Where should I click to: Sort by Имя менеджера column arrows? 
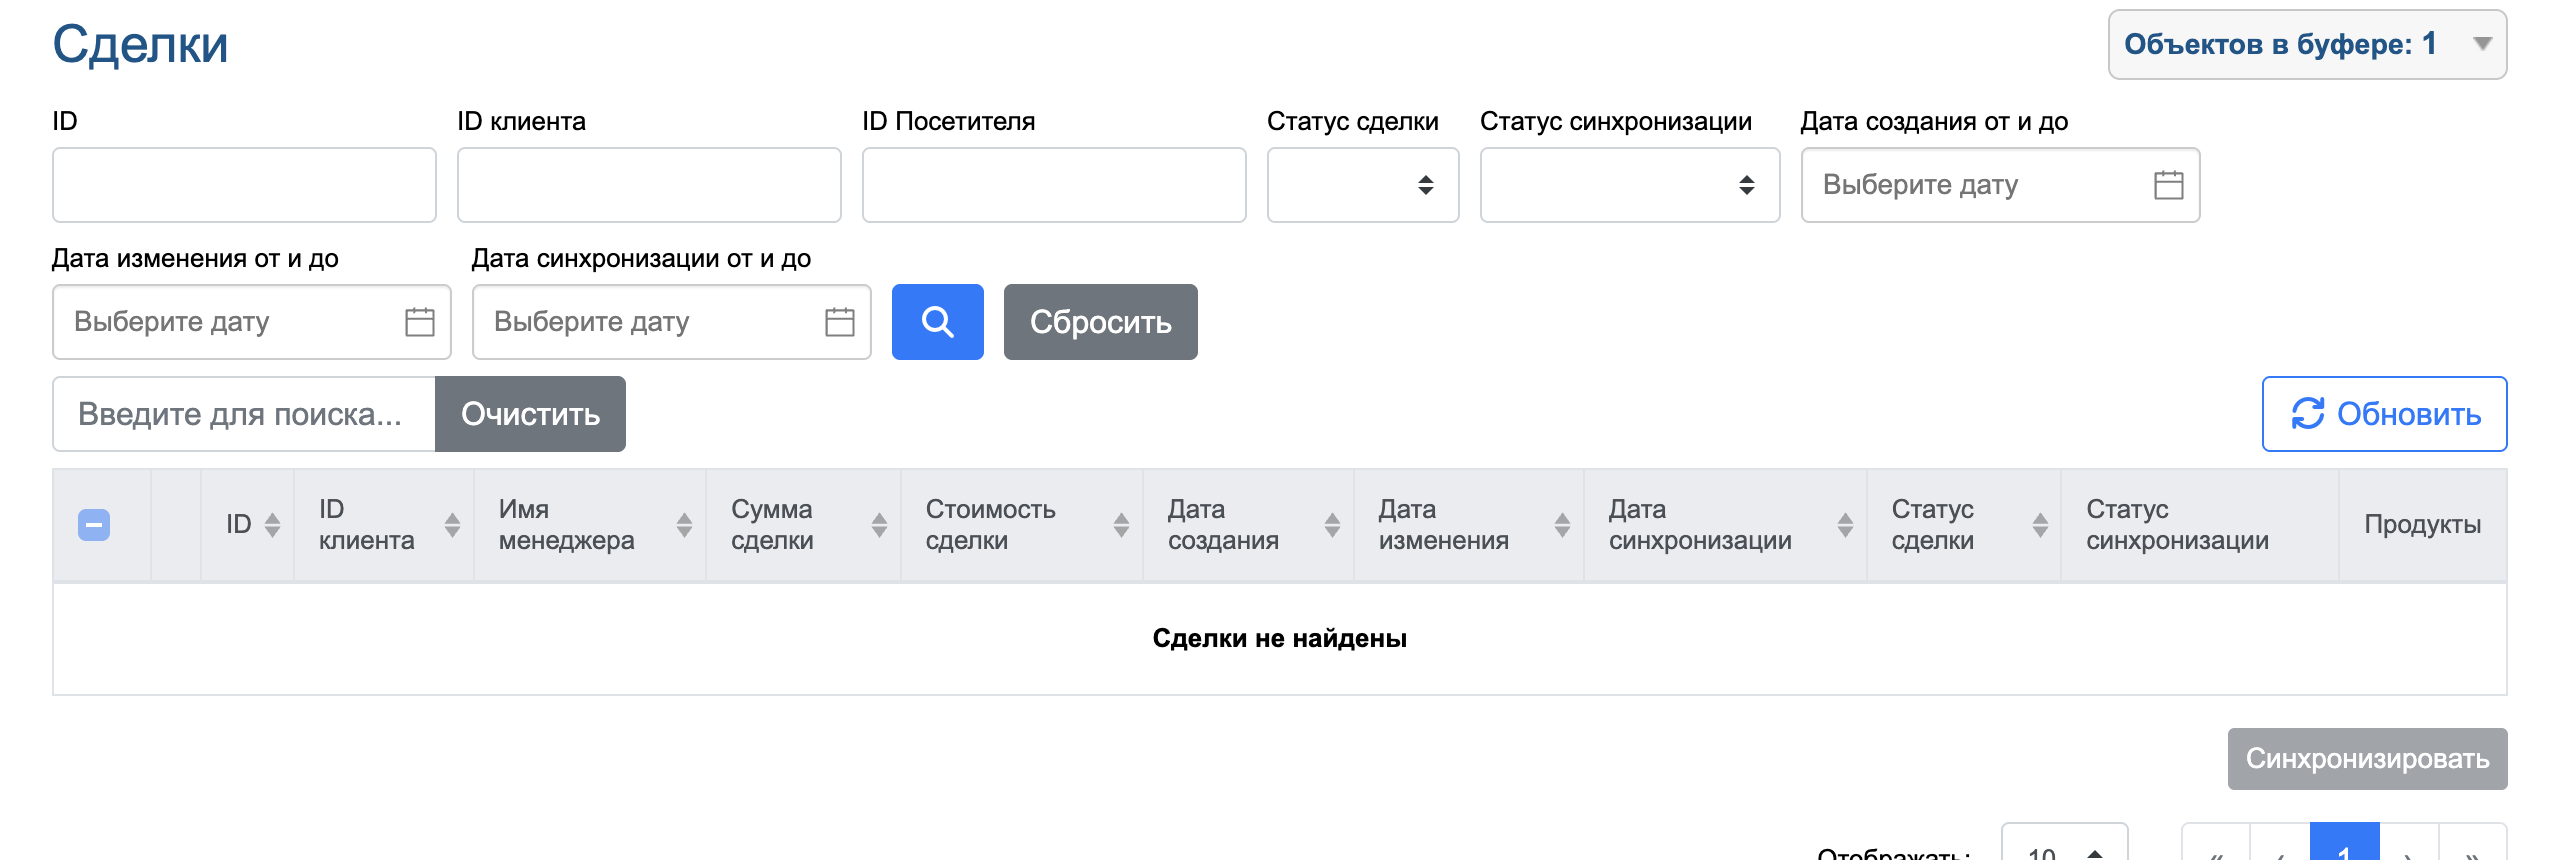click(684, 525)
